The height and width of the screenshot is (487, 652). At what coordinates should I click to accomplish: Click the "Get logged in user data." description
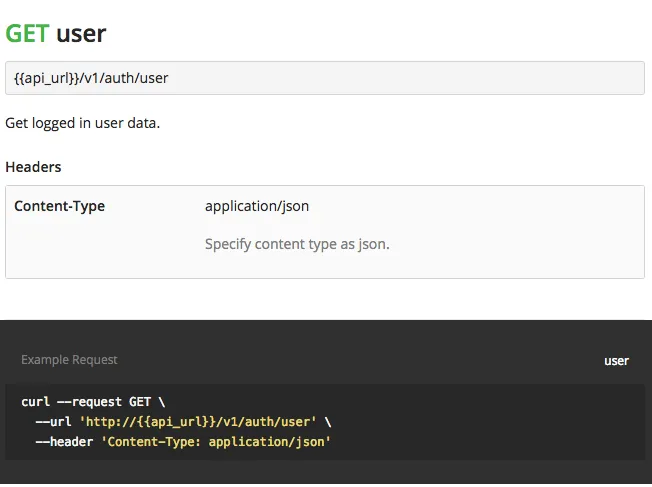(x=82, y=123)
